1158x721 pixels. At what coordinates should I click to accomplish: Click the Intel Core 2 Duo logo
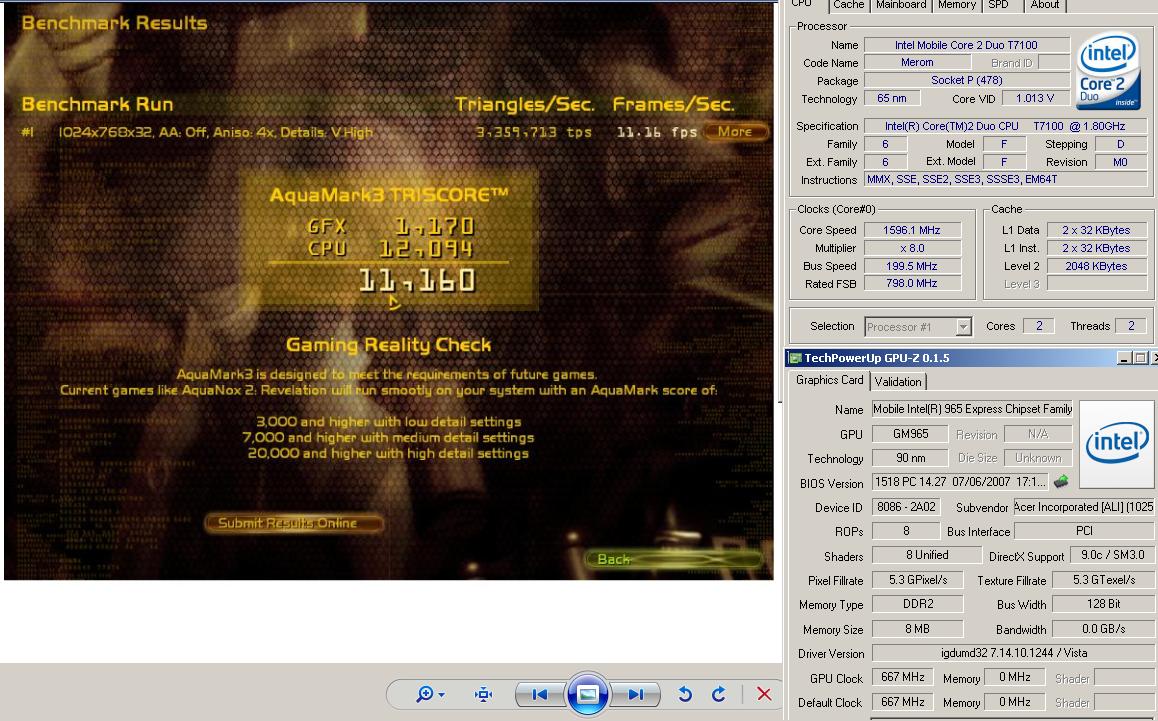tap(1107, 71)
